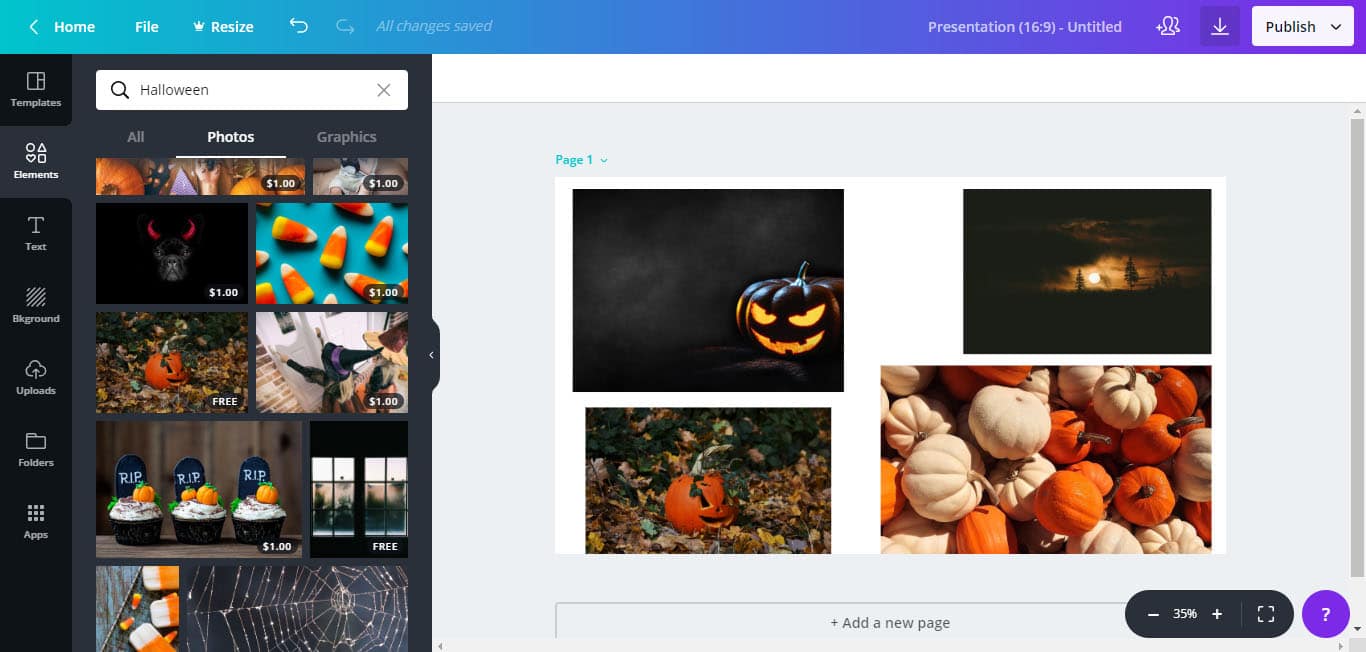Open the Templates panel in sidebar
This screenshot has width=1366, height=652.
pyautogui.click(x=36, y=89)
